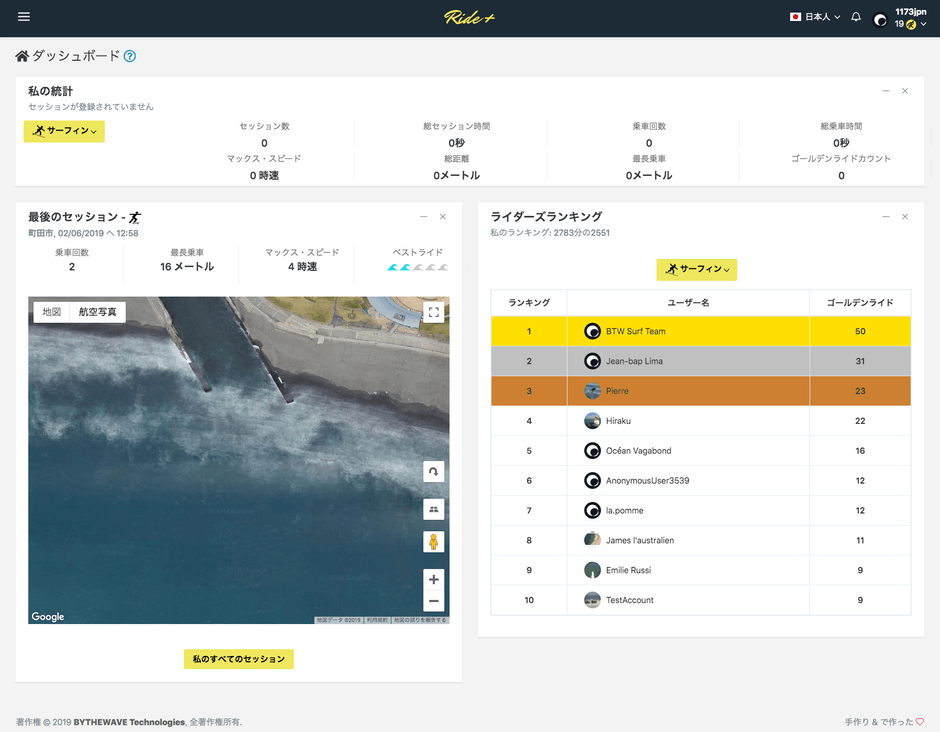Image resolution: width=940 pixels, height=732 pixels.
Task: Expand the サーフィン dropdown in rankings panel
Action: pos(696,270)
